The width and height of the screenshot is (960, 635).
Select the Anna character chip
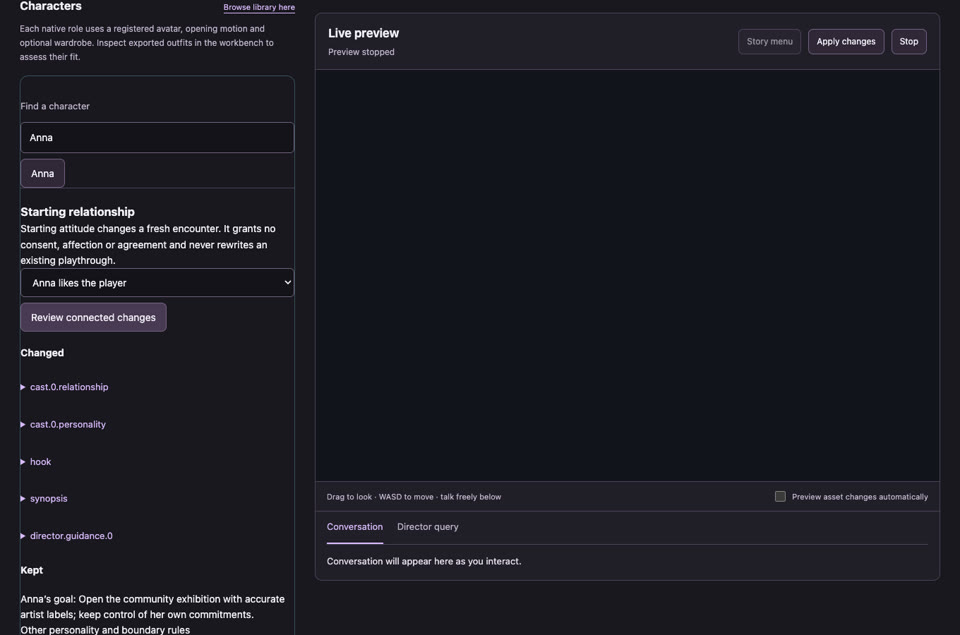click(42, 173)
